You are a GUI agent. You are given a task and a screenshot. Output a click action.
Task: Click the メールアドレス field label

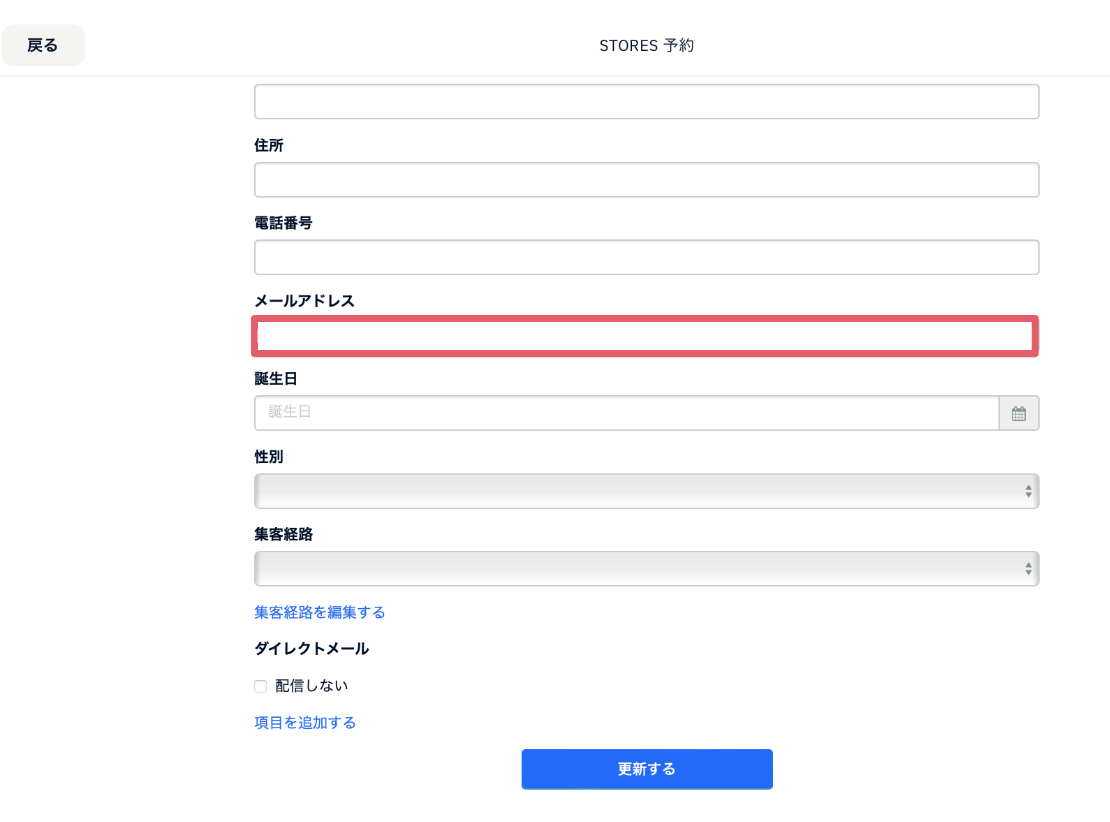pyautogui.click(x=304, y=301)
